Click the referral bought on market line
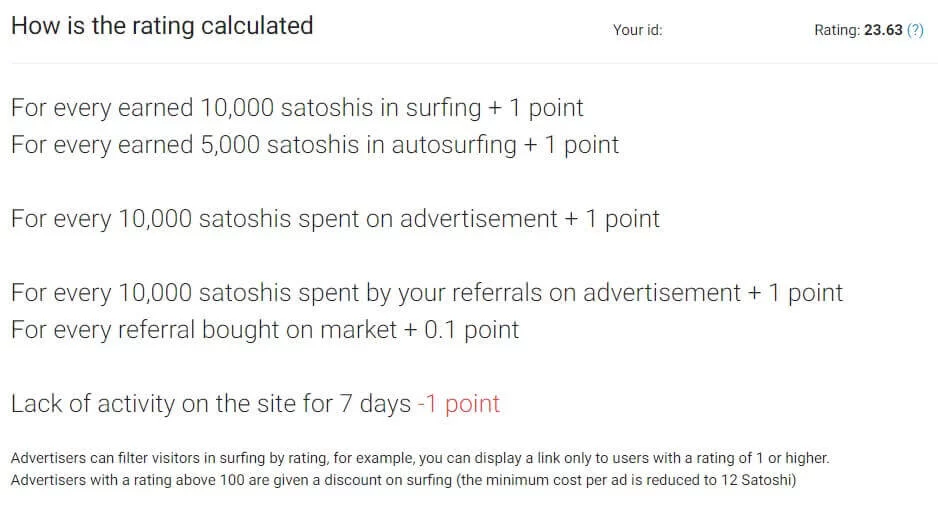Viewport: 938px width, 511px height. click(265, 330)
